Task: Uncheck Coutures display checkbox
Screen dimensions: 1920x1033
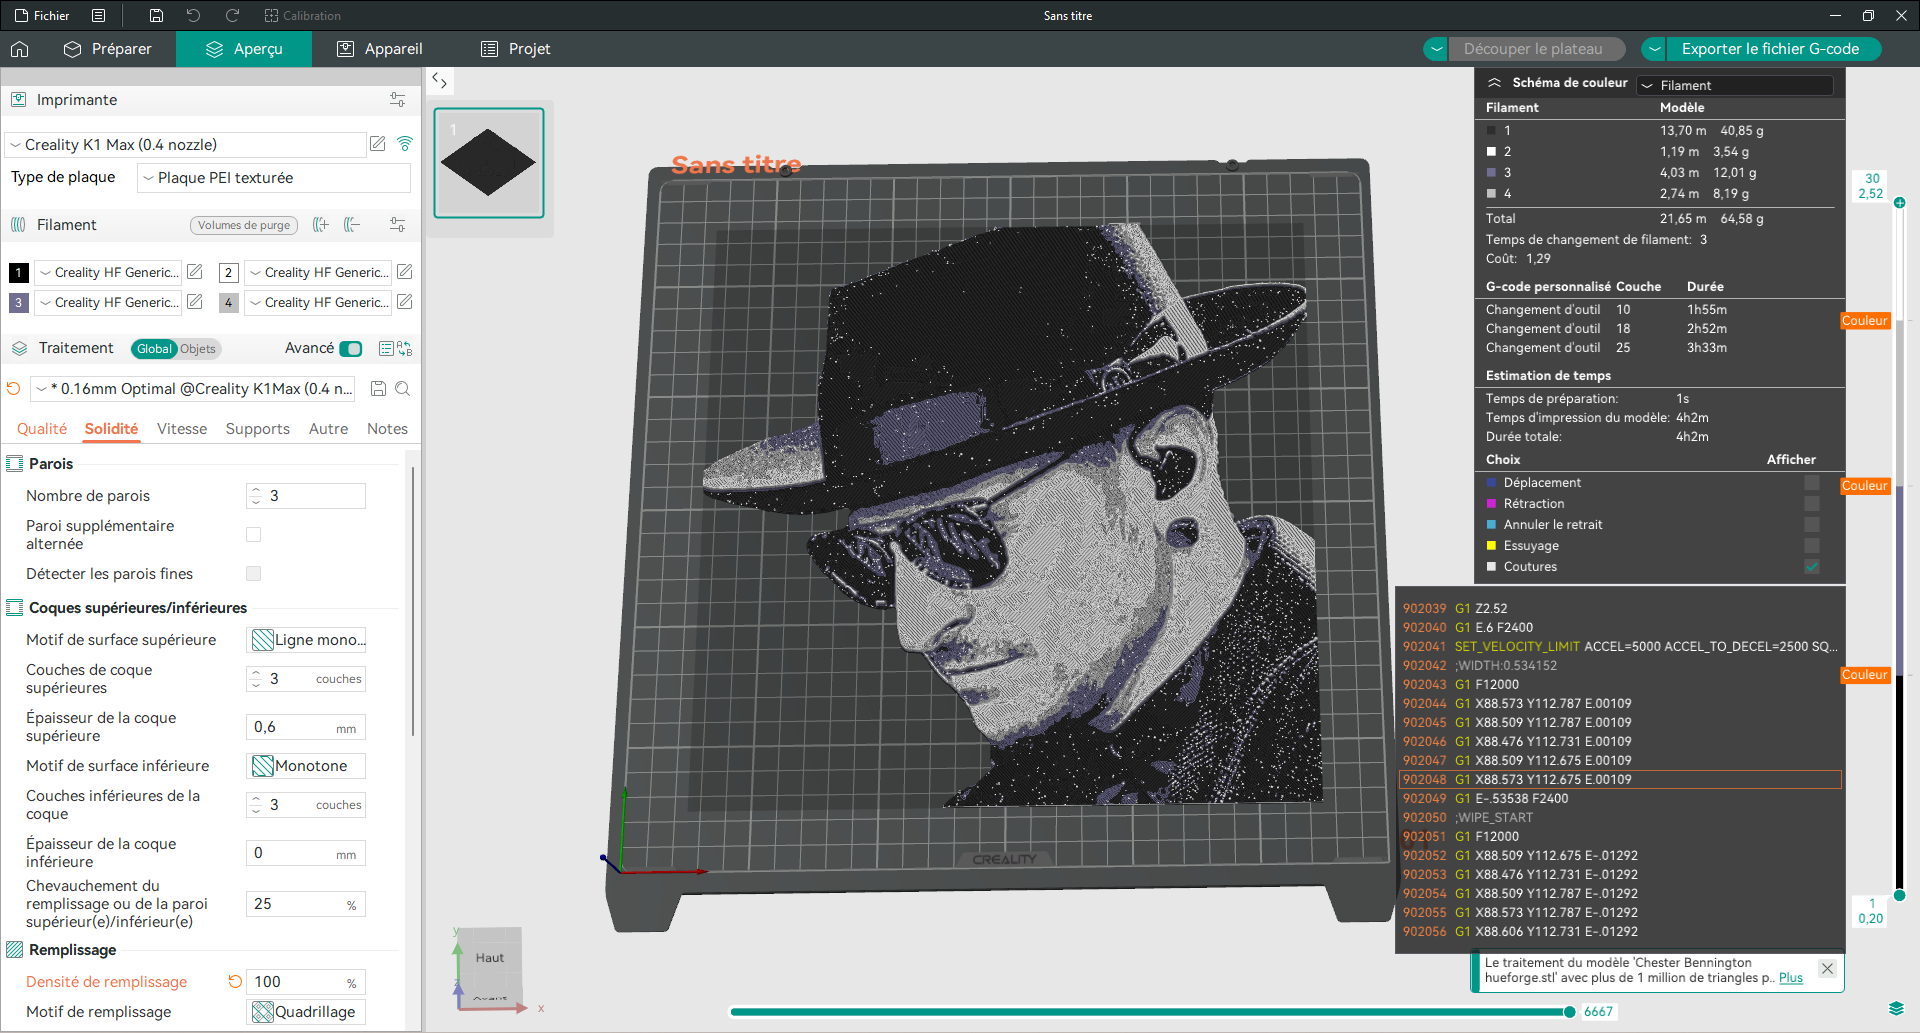Action: point(1812,567)
